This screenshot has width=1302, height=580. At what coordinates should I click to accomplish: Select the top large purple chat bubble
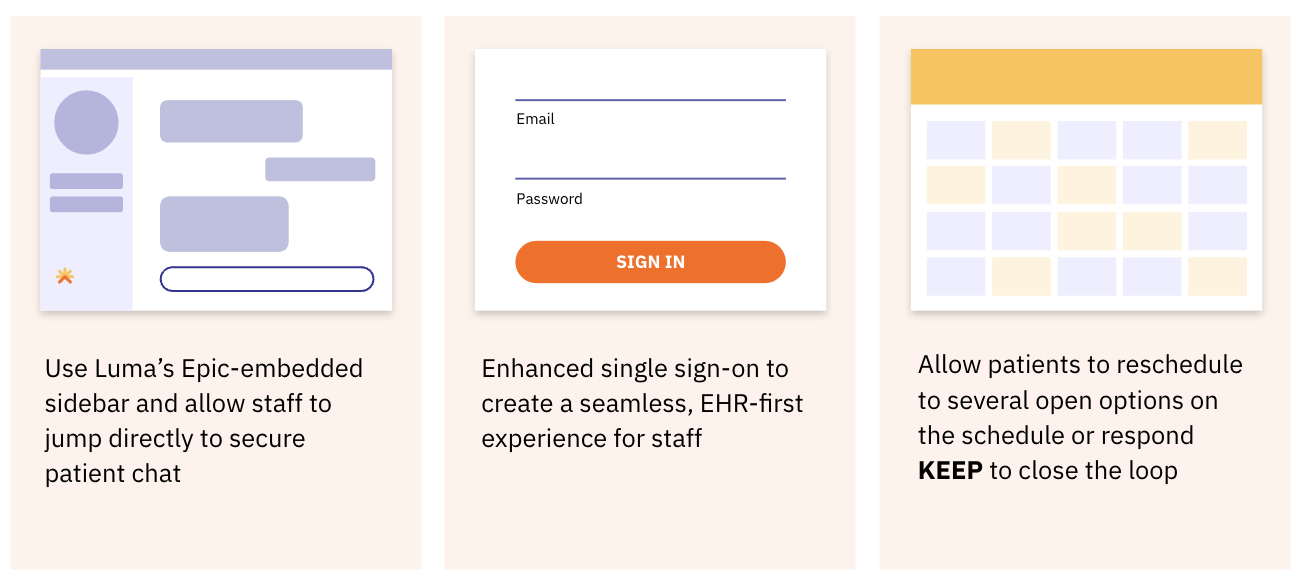[231, 121]
